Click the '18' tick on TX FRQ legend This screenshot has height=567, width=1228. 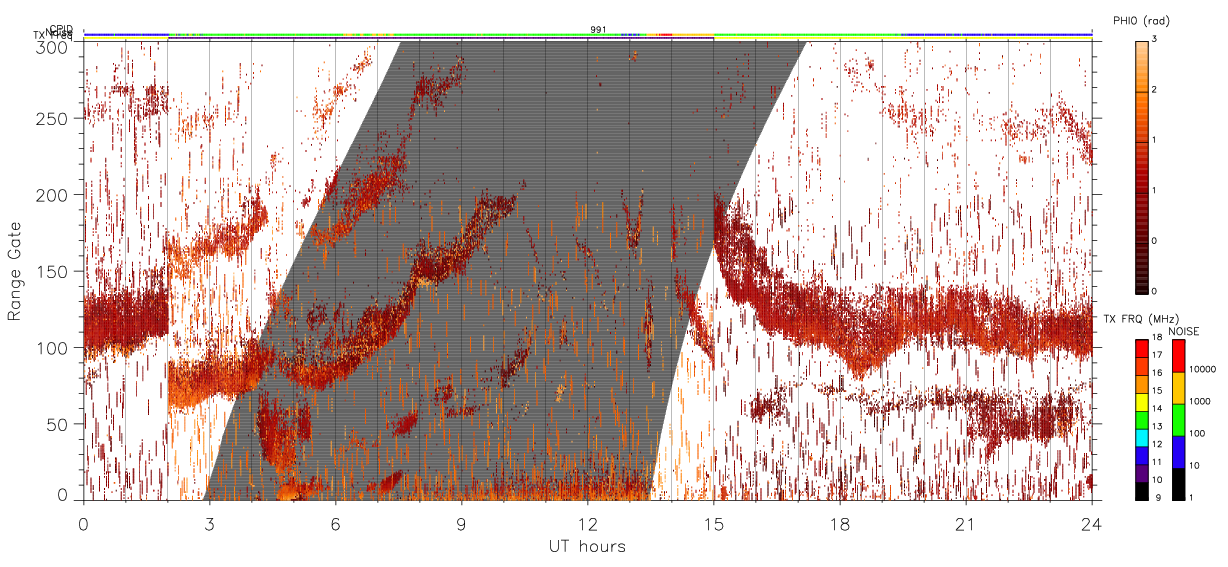click(x=1157, y=337)
